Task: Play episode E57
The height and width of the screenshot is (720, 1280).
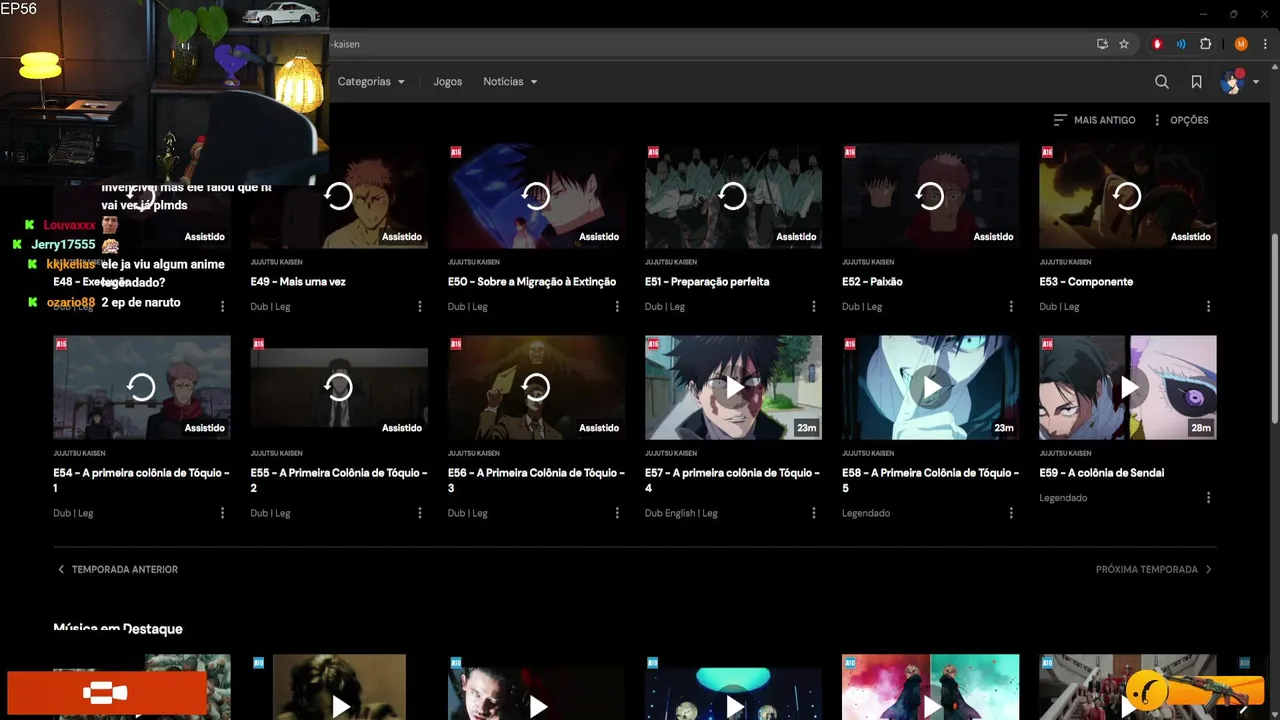Action: (x=733, y=387)
